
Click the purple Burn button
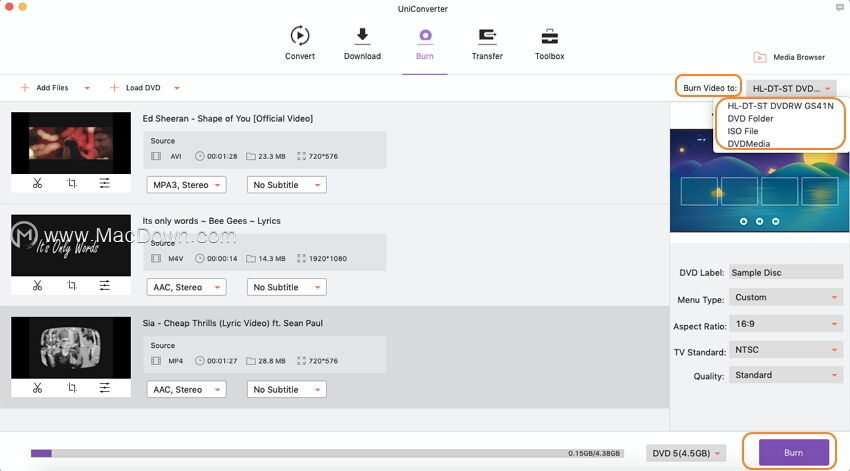pyautogui.click(x=794, y=453)
